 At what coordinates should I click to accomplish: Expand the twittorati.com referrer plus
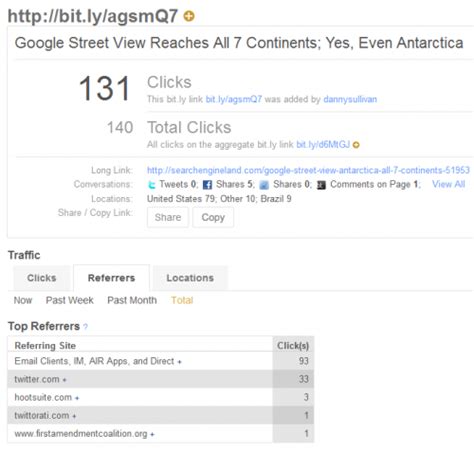(x=74, y=416)
